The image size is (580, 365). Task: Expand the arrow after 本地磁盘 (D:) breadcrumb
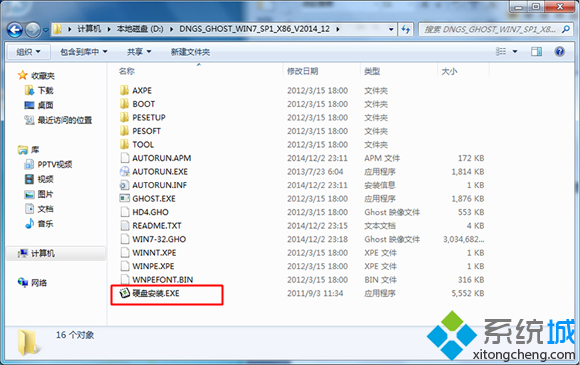[x=171, y=29]
